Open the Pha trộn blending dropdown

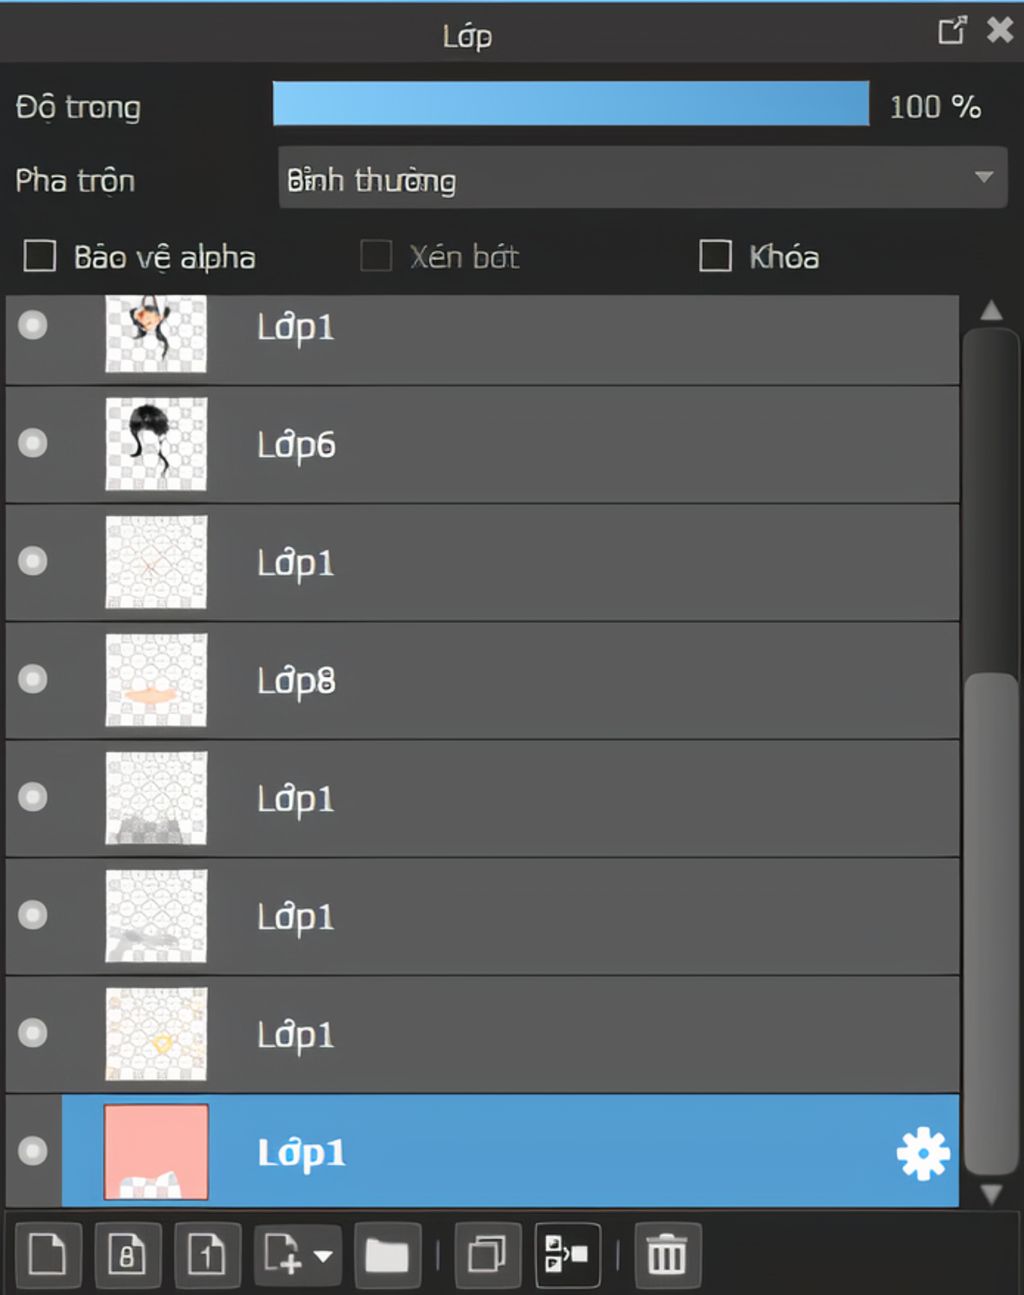pos(642,178)
